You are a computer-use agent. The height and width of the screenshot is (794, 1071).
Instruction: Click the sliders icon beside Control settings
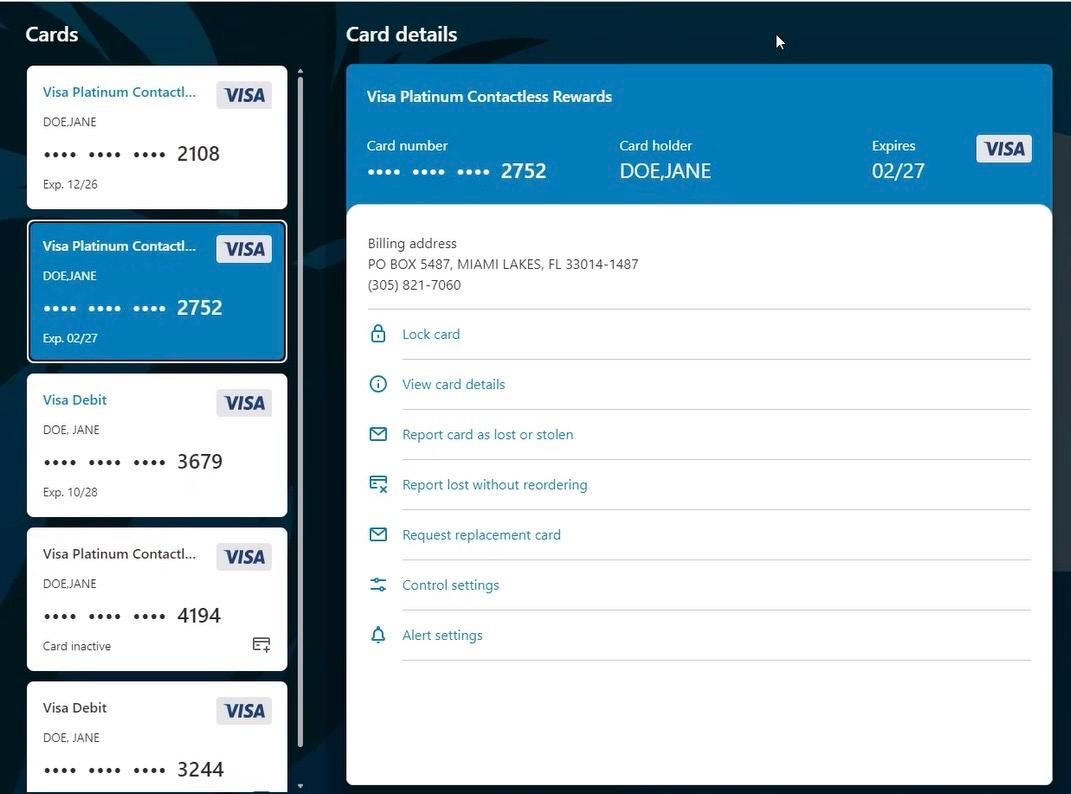[x=378, y=585]
